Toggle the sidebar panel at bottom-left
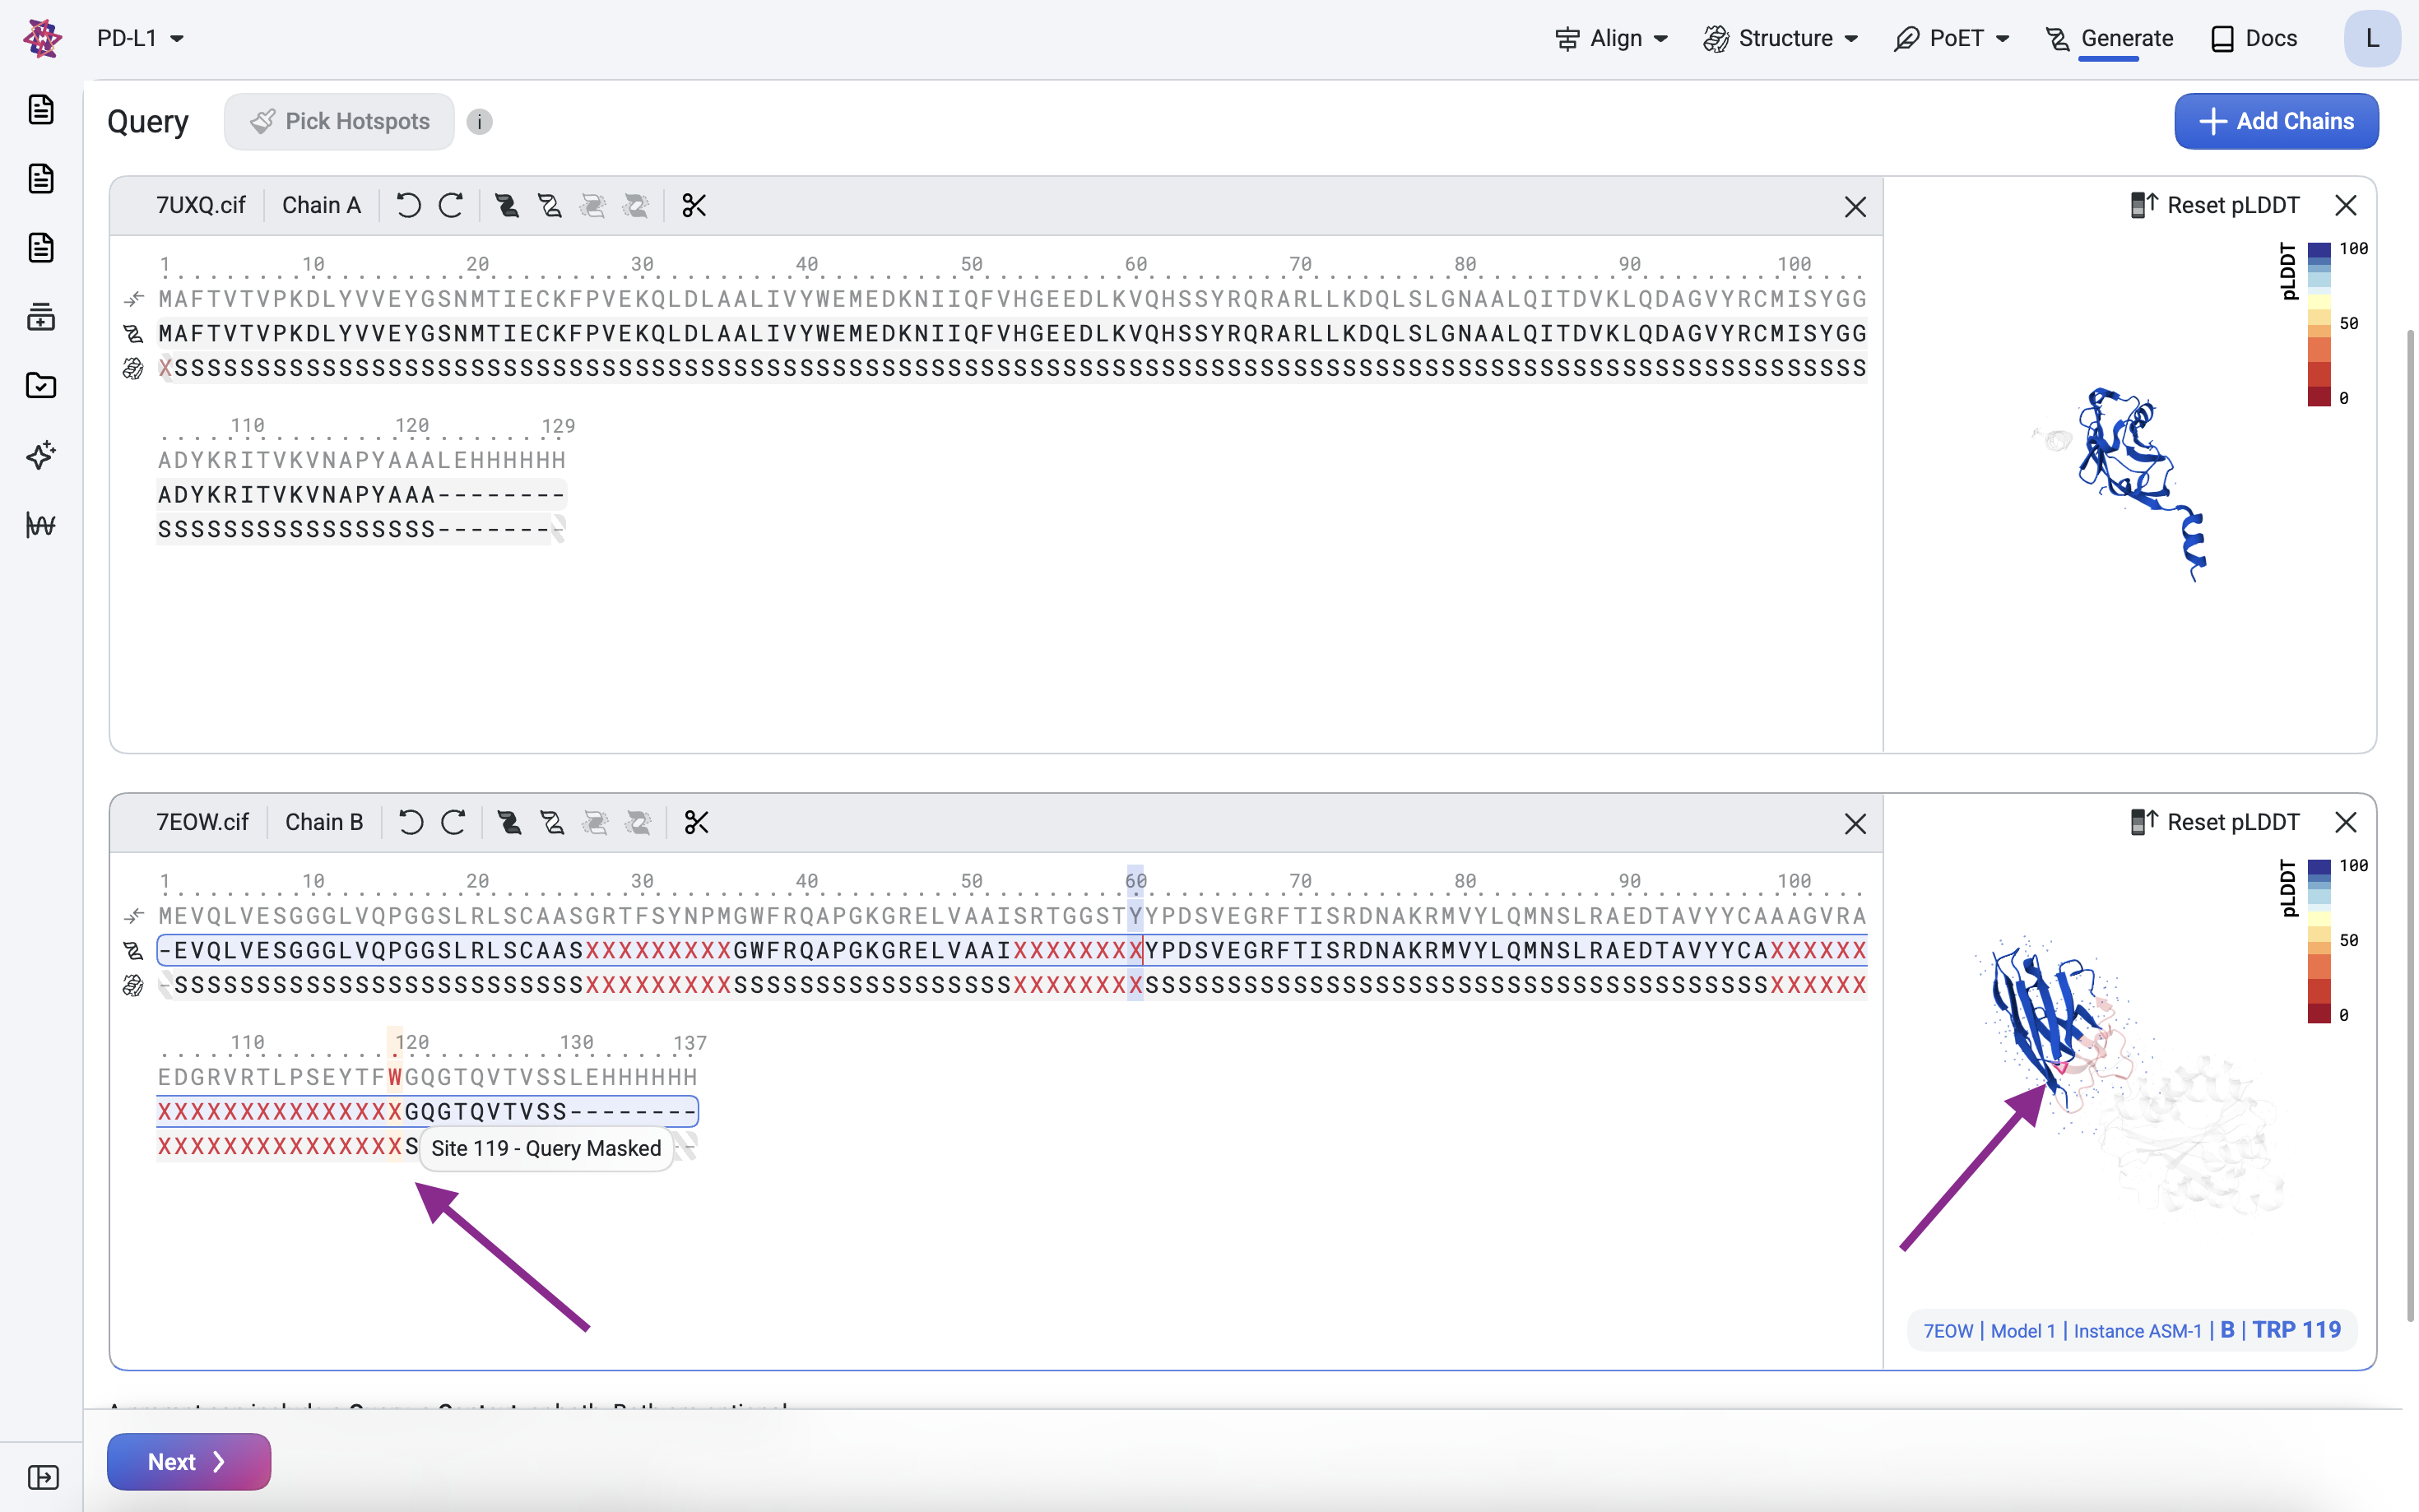This screenshot has width=2419, height=1512. click(42, 1477)
